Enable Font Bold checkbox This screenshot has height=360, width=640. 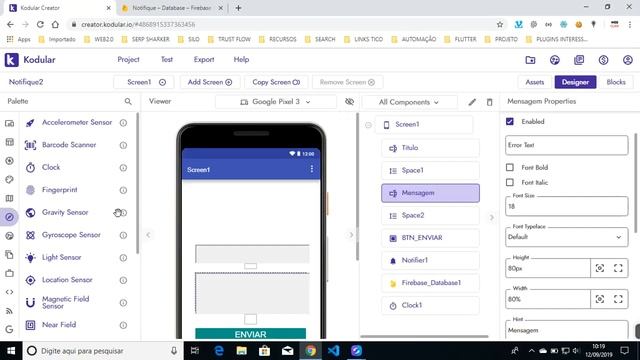[x=510, y=167]
